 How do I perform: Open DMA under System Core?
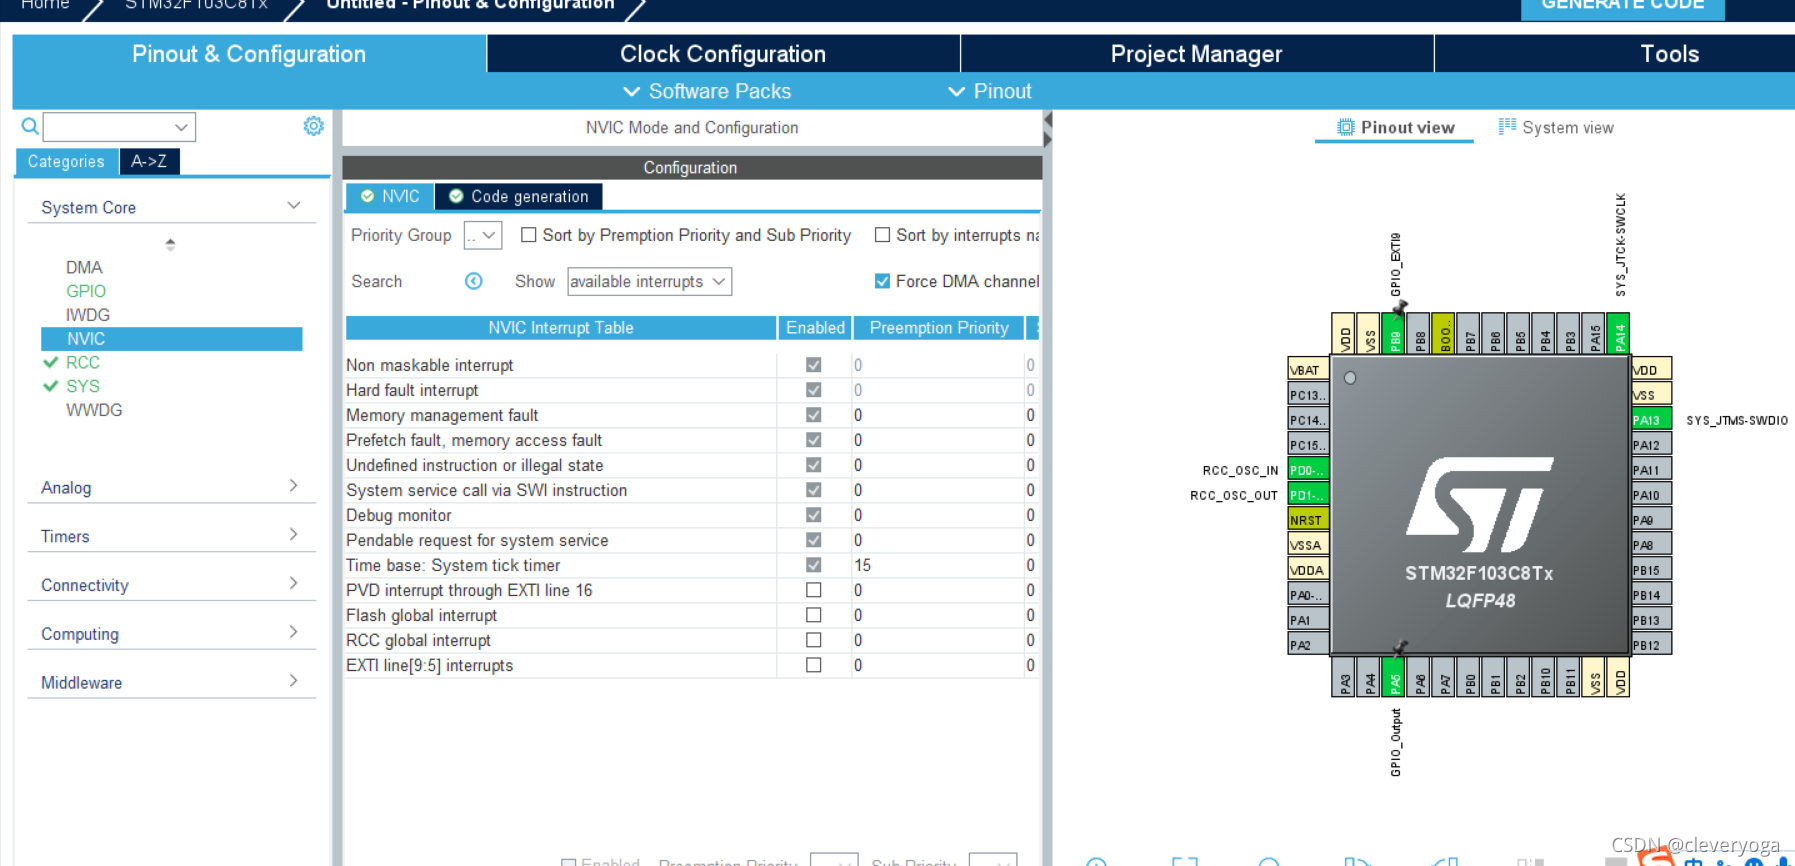84,267
